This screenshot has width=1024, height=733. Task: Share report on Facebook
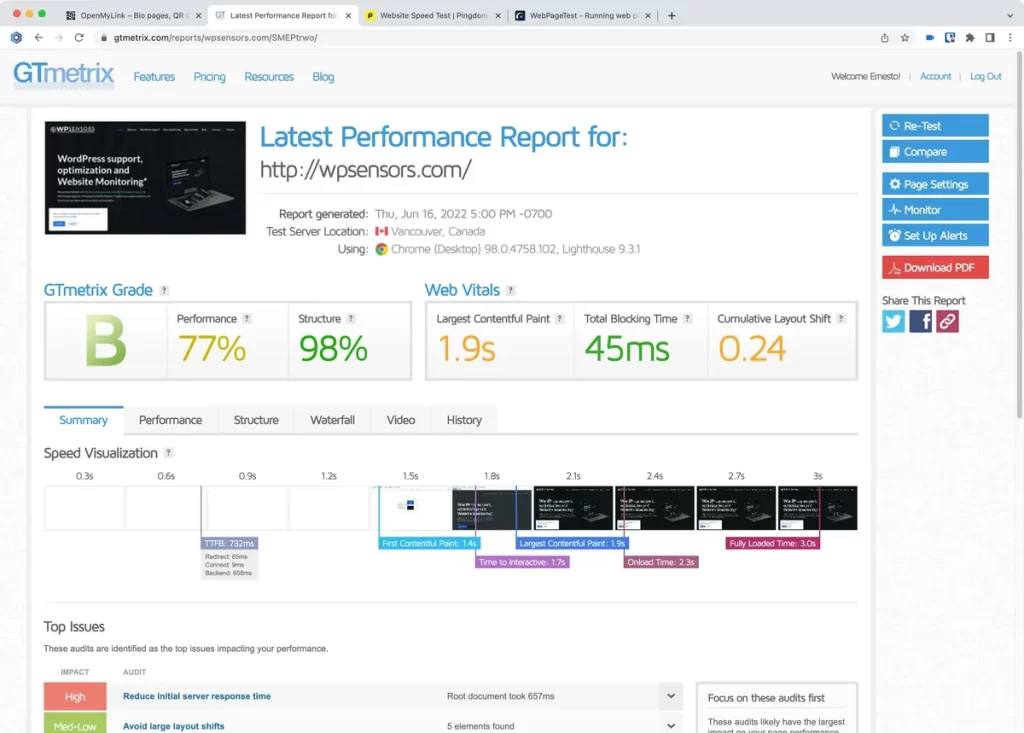(920, 321)
